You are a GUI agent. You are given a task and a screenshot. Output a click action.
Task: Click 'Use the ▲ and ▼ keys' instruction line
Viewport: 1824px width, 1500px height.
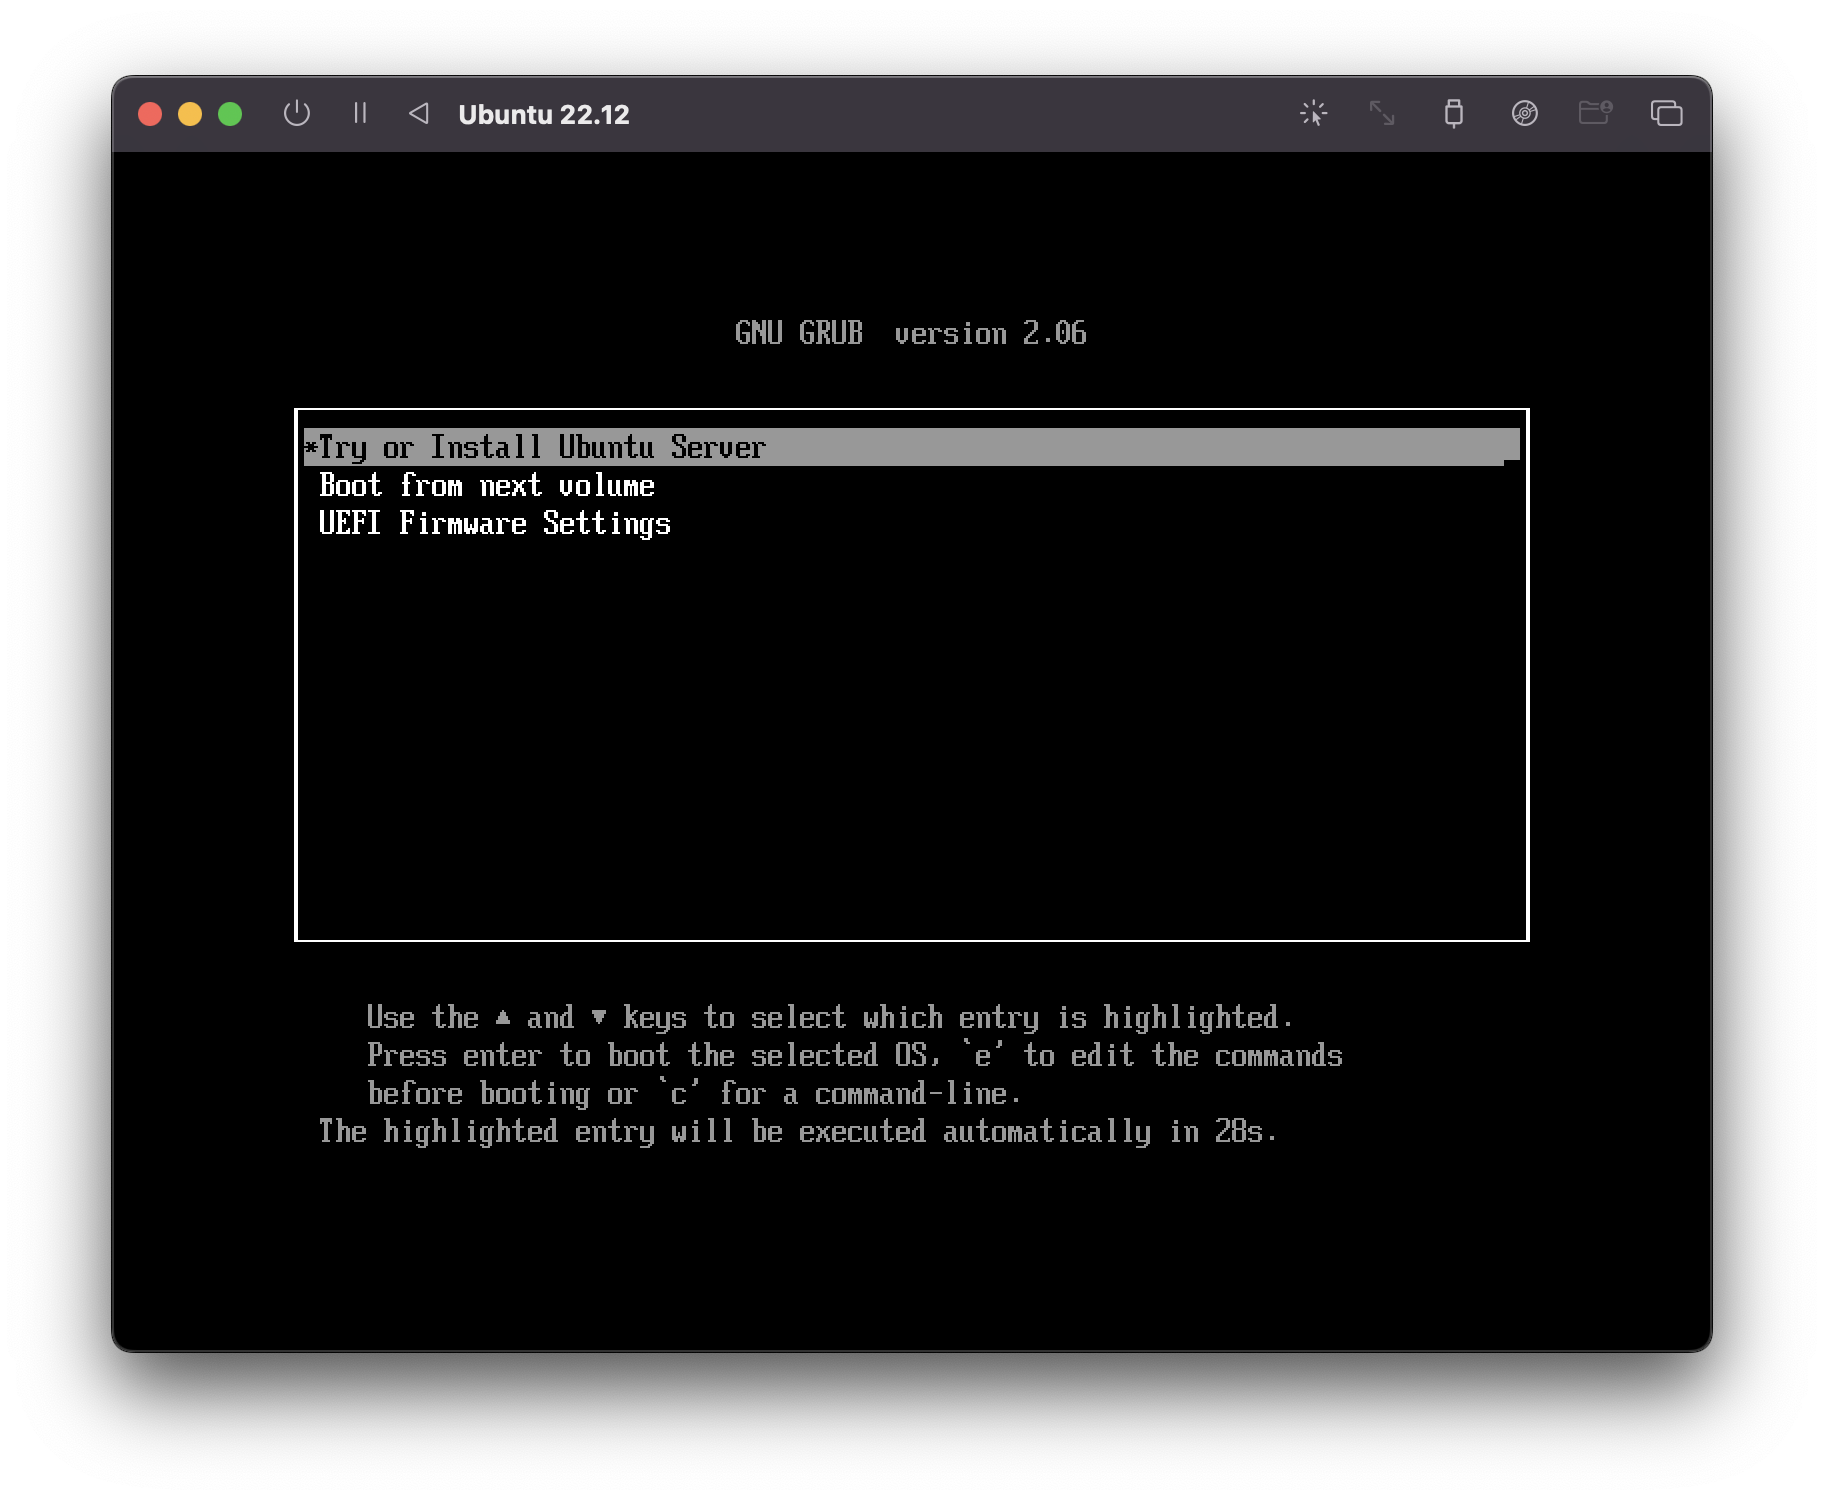[x=830, y=1018]
